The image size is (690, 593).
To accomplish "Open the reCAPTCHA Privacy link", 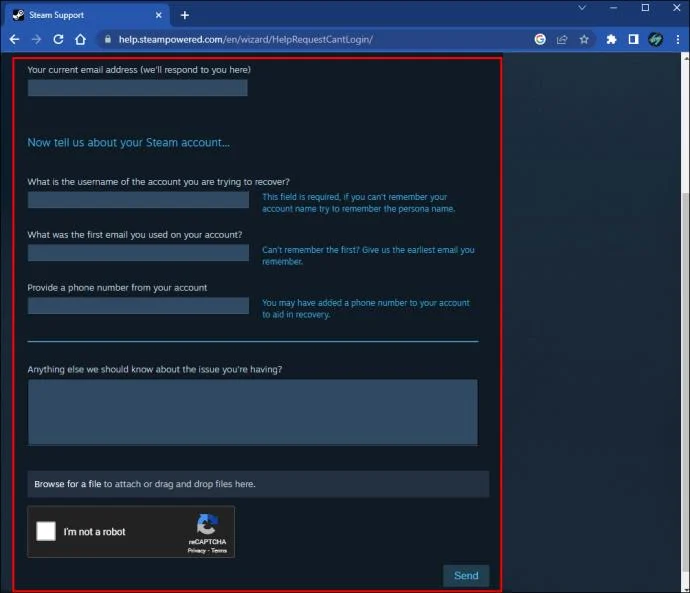I will pos(196,550).
